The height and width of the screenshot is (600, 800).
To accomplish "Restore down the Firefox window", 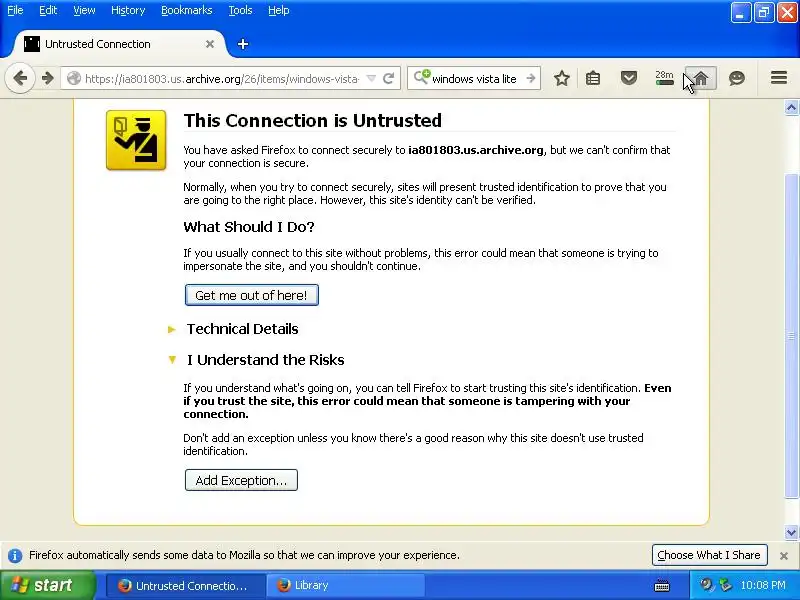I will 764,13.
